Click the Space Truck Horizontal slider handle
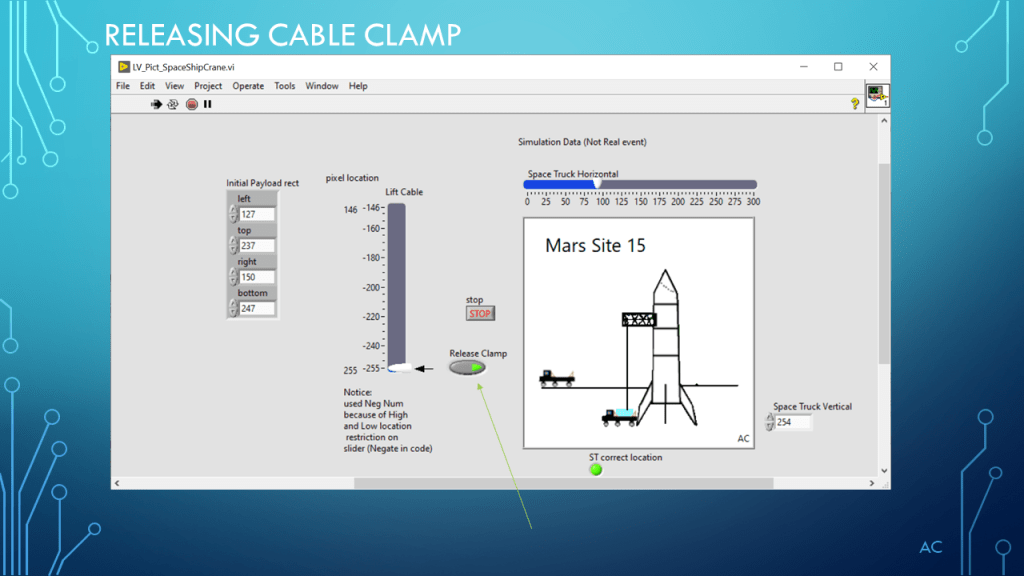 (597, 184)
